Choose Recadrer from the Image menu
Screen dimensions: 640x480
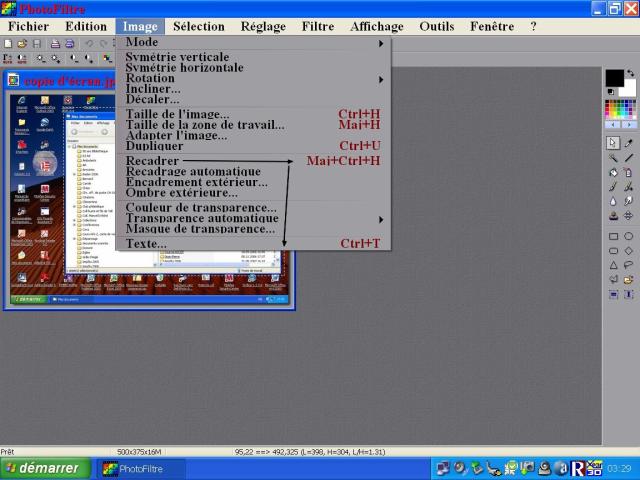click(x=253, y=161)
